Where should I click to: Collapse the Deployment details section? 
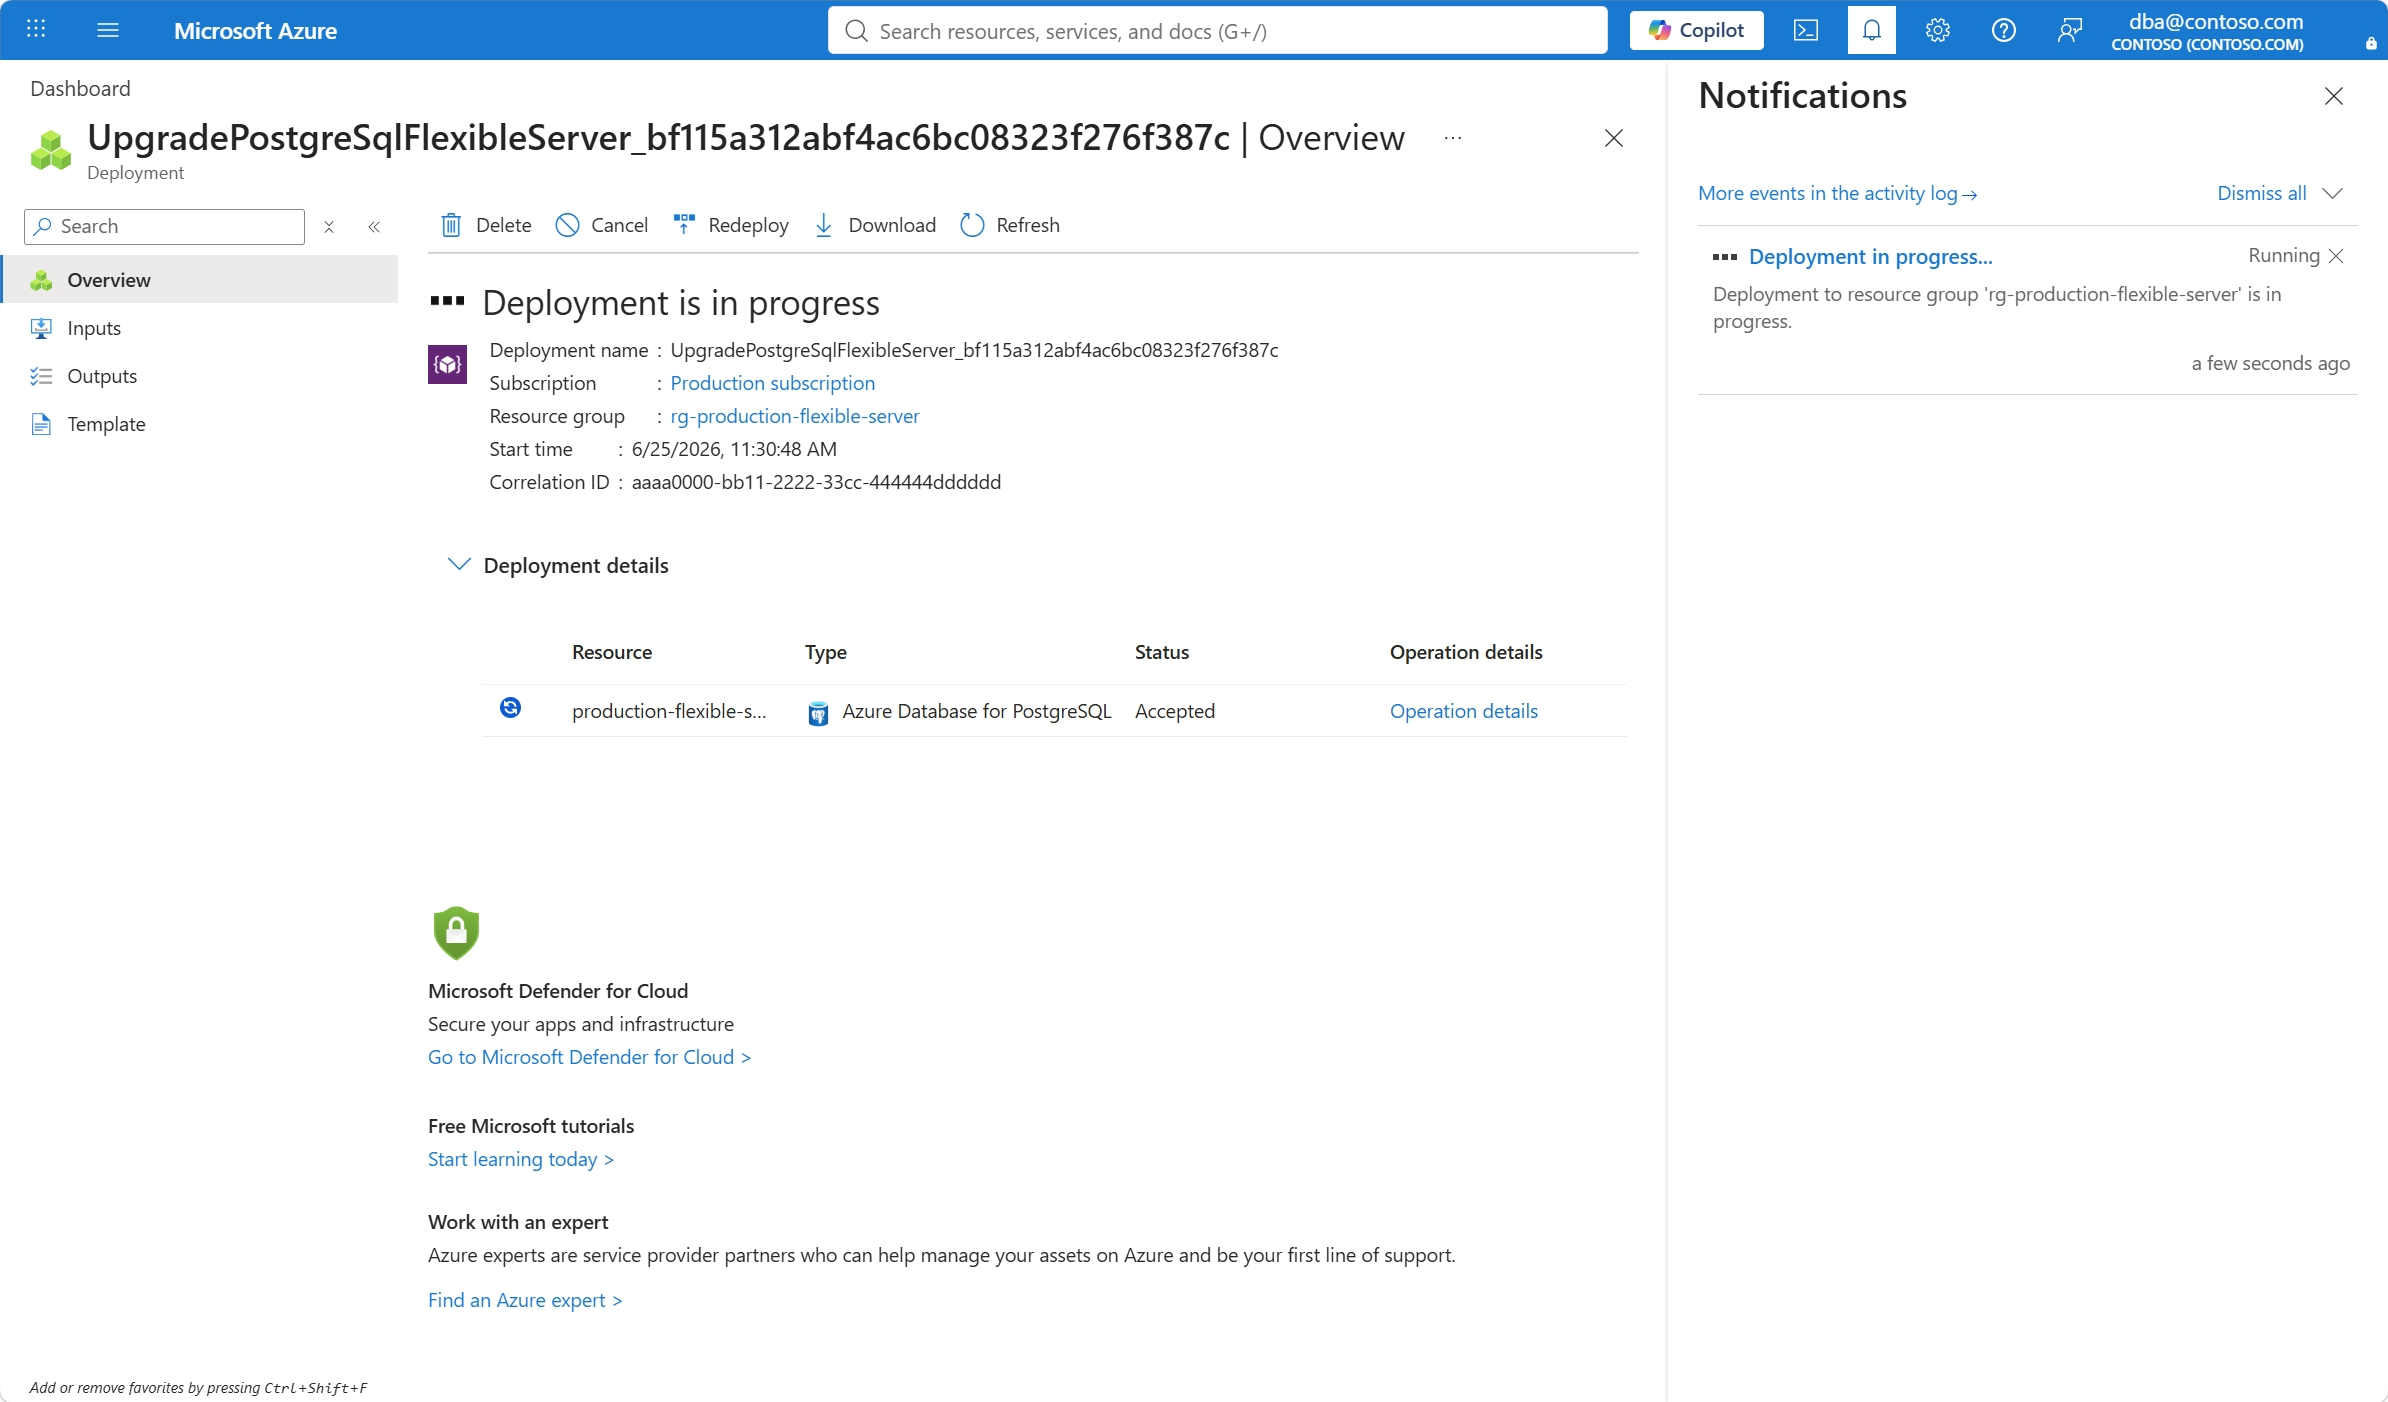459,565
